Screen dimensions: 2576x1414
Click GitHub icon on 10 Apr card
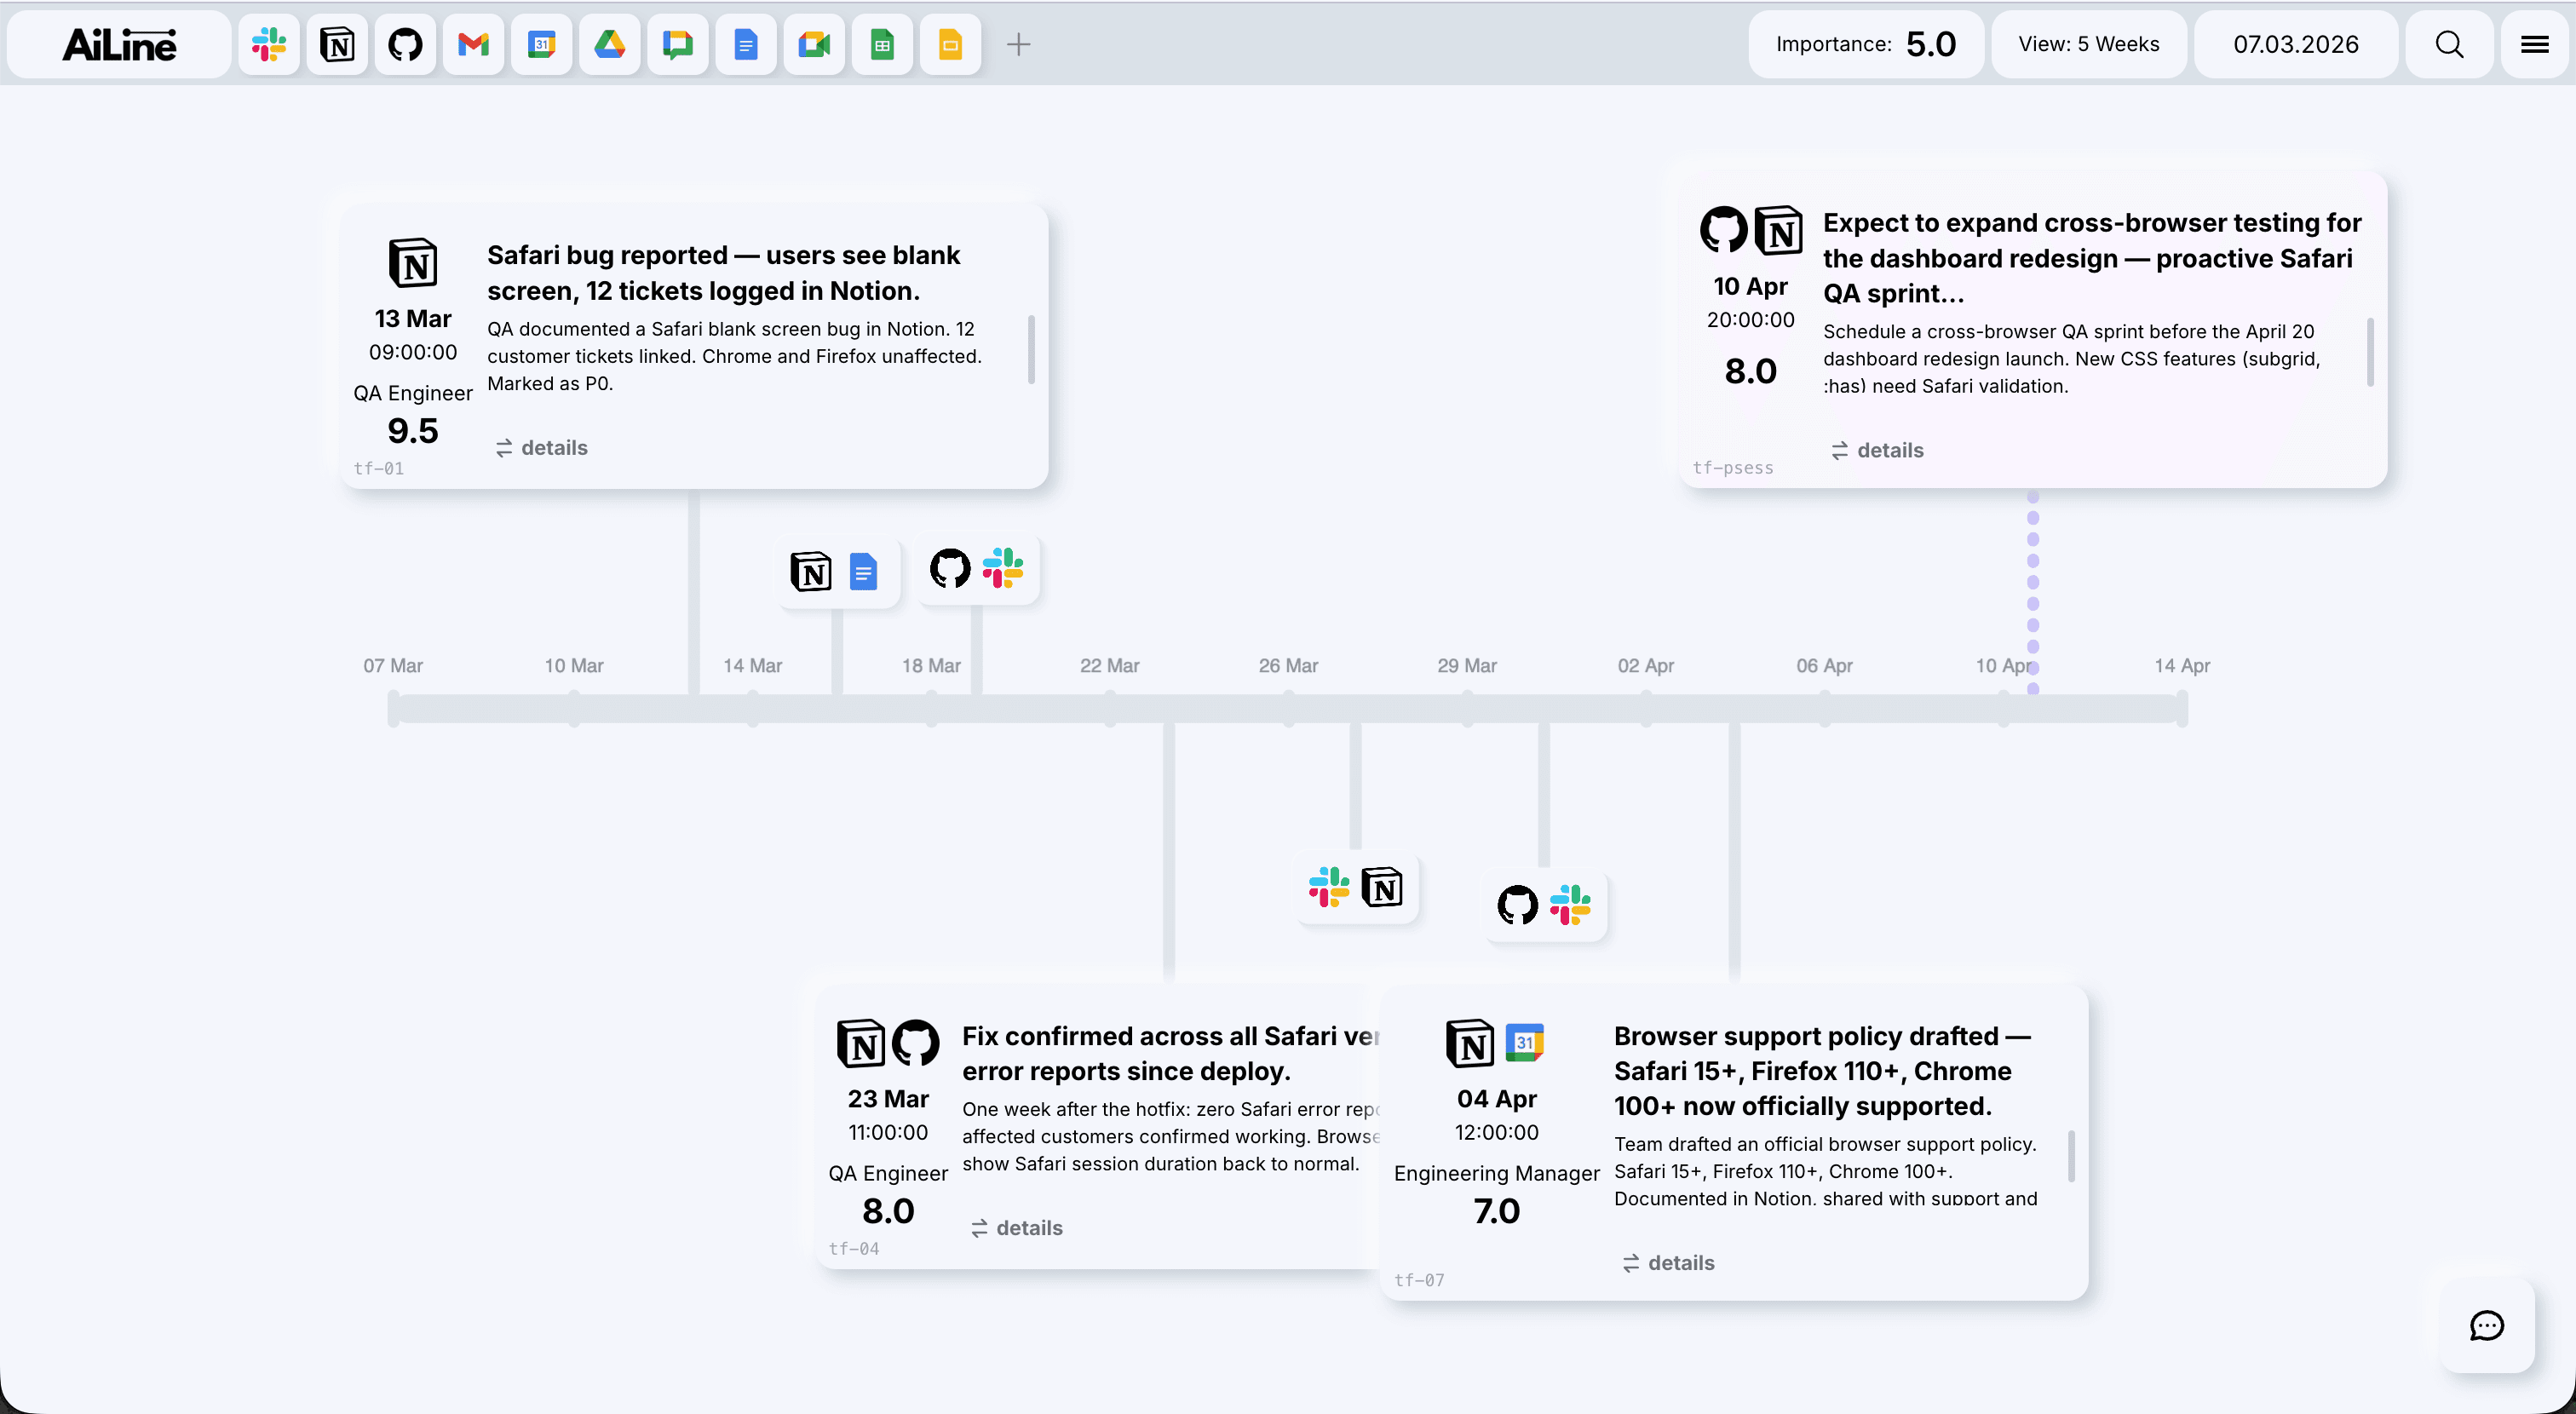(x=1724, y=230)
